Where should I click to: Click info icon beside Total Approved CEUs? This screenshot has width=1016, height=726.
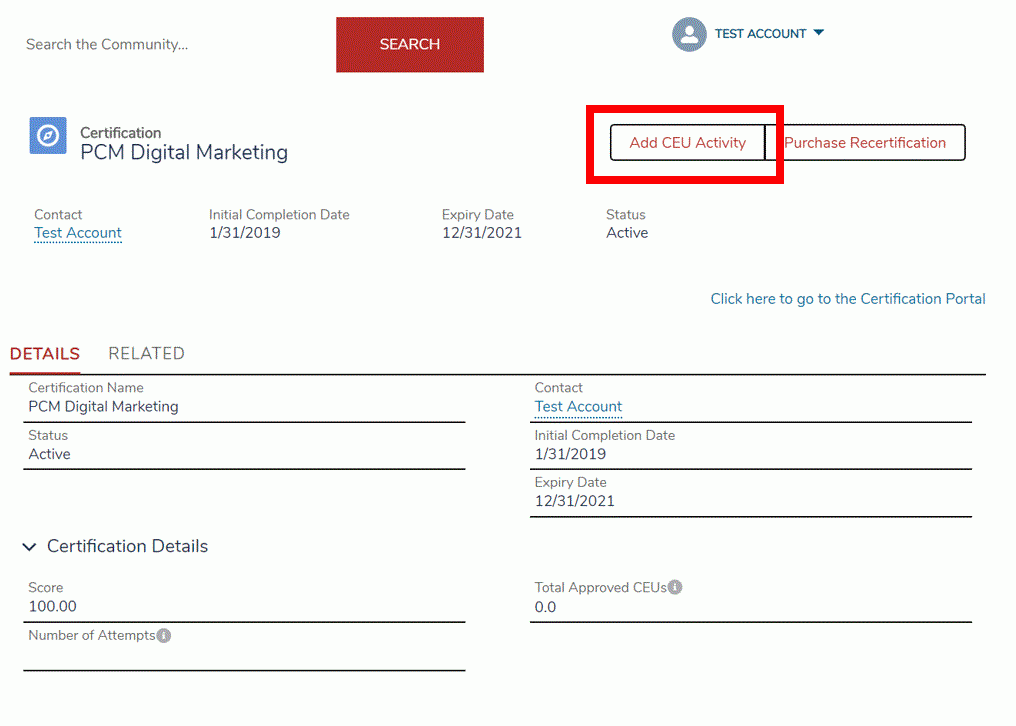[675, 587]
